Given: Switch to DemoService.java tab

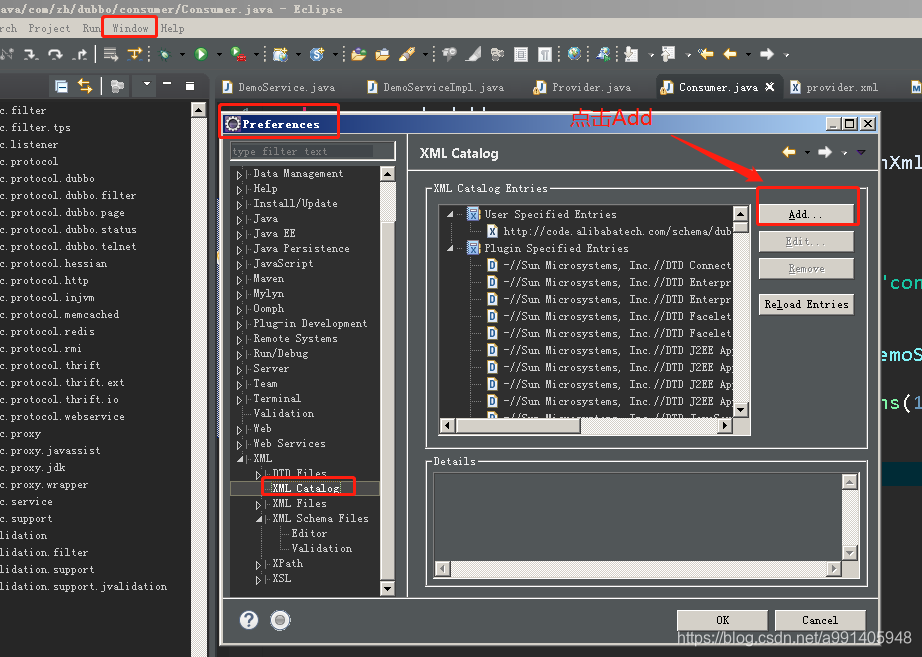Looking at the screenshot, I should (x=279, y=87).
